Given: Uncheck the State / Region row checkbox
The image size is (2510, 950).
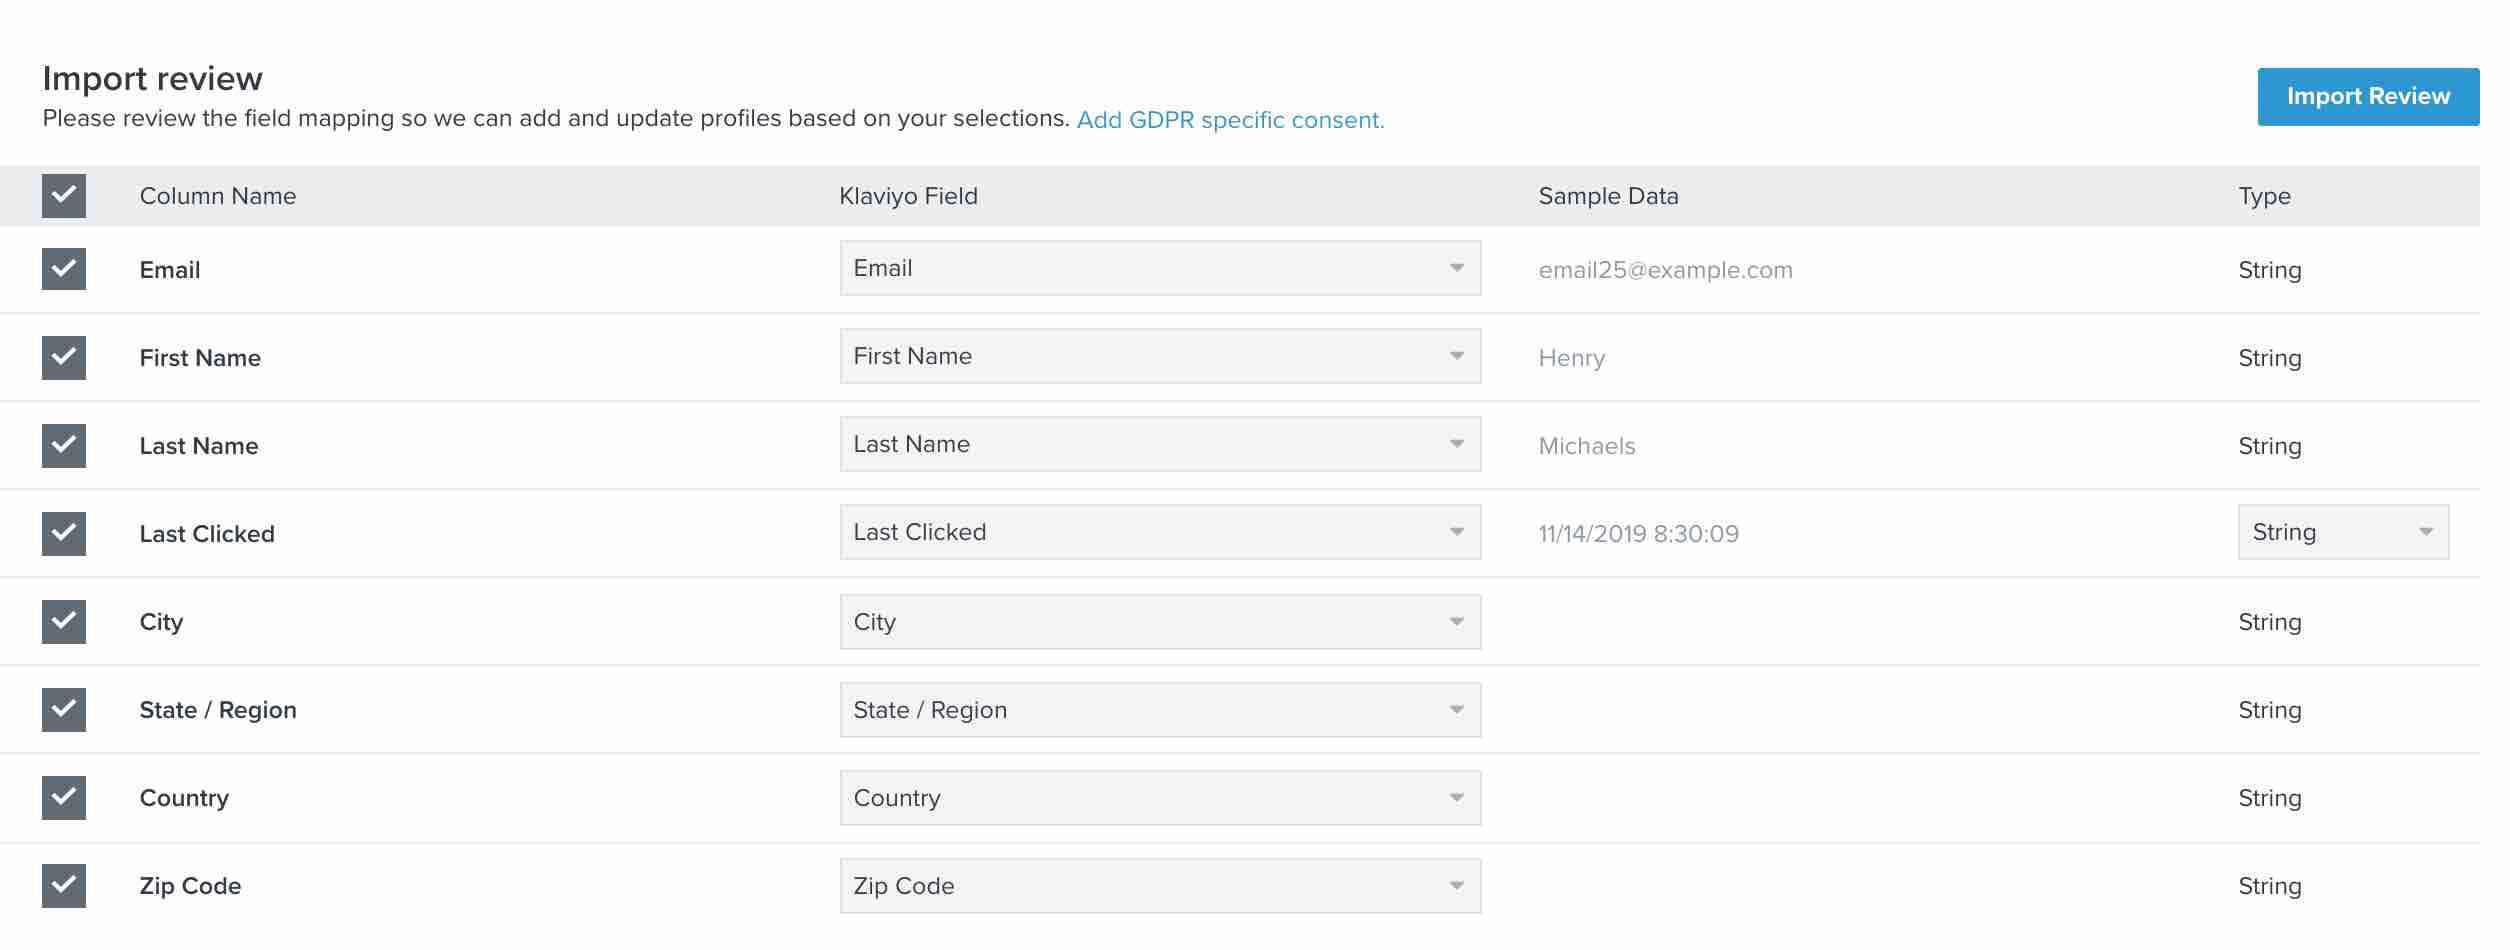Looking at the screenshot, I should (63, 709).
